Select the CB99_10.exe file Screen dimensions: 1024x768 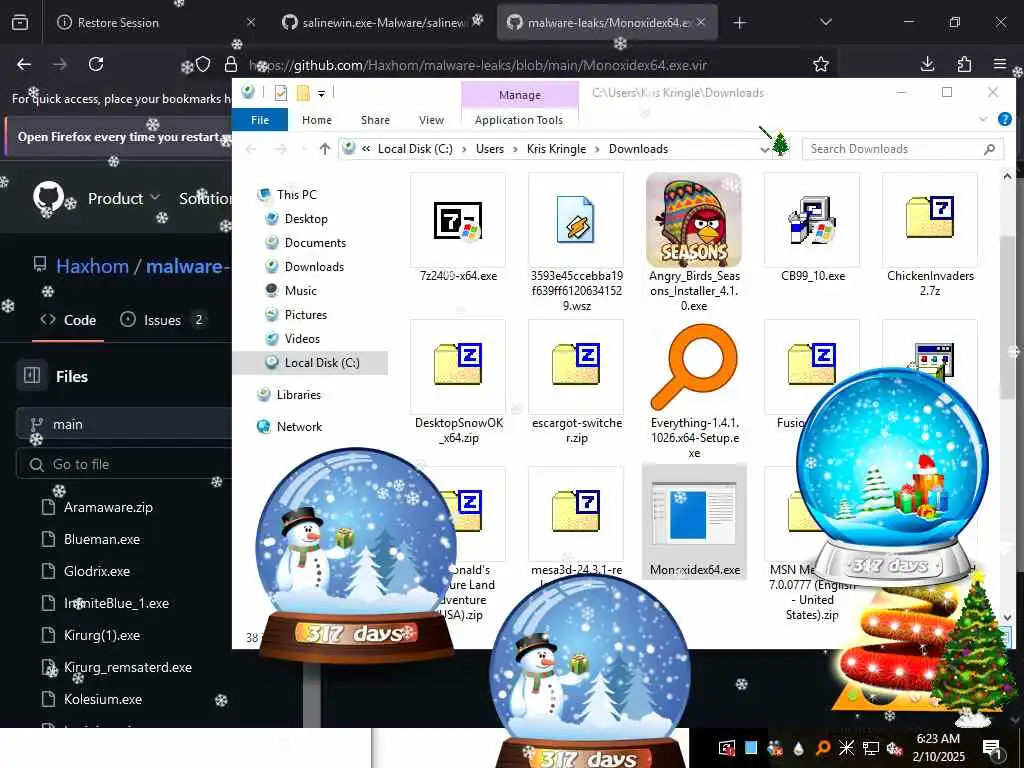click(812, 229)
